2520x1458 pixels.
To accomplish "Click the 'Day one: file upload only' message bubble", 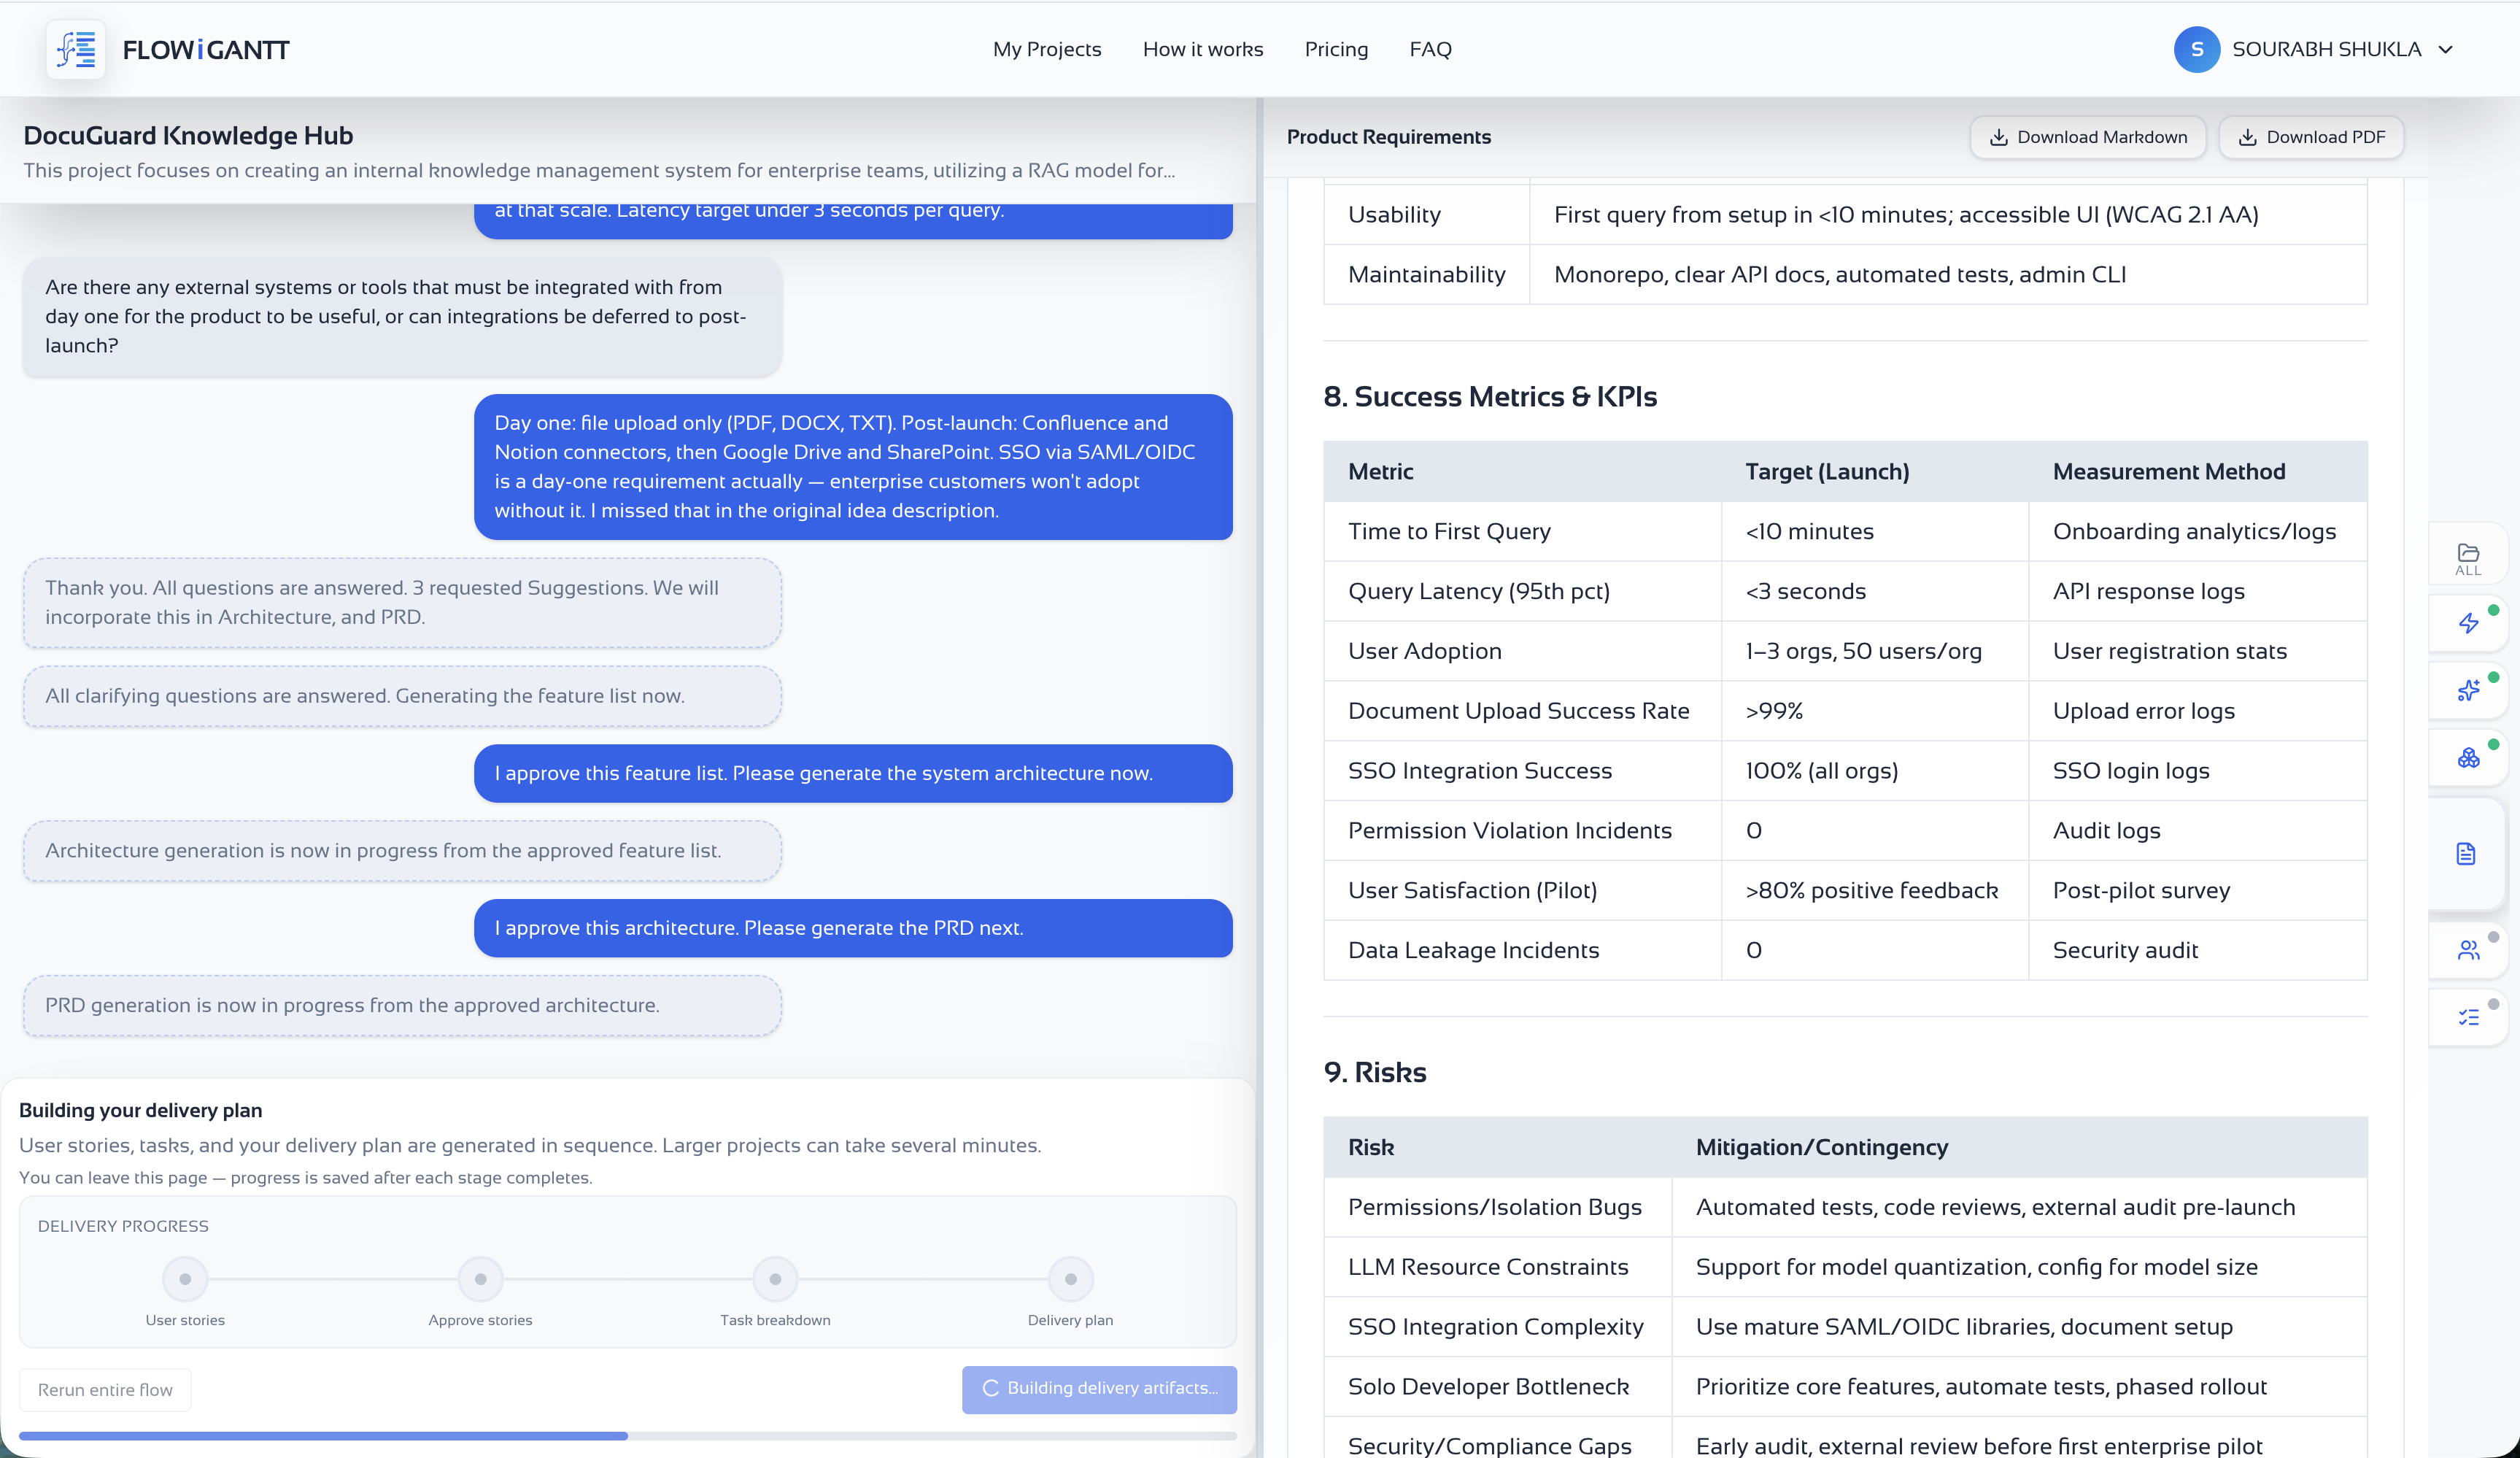I will (853, 467).
